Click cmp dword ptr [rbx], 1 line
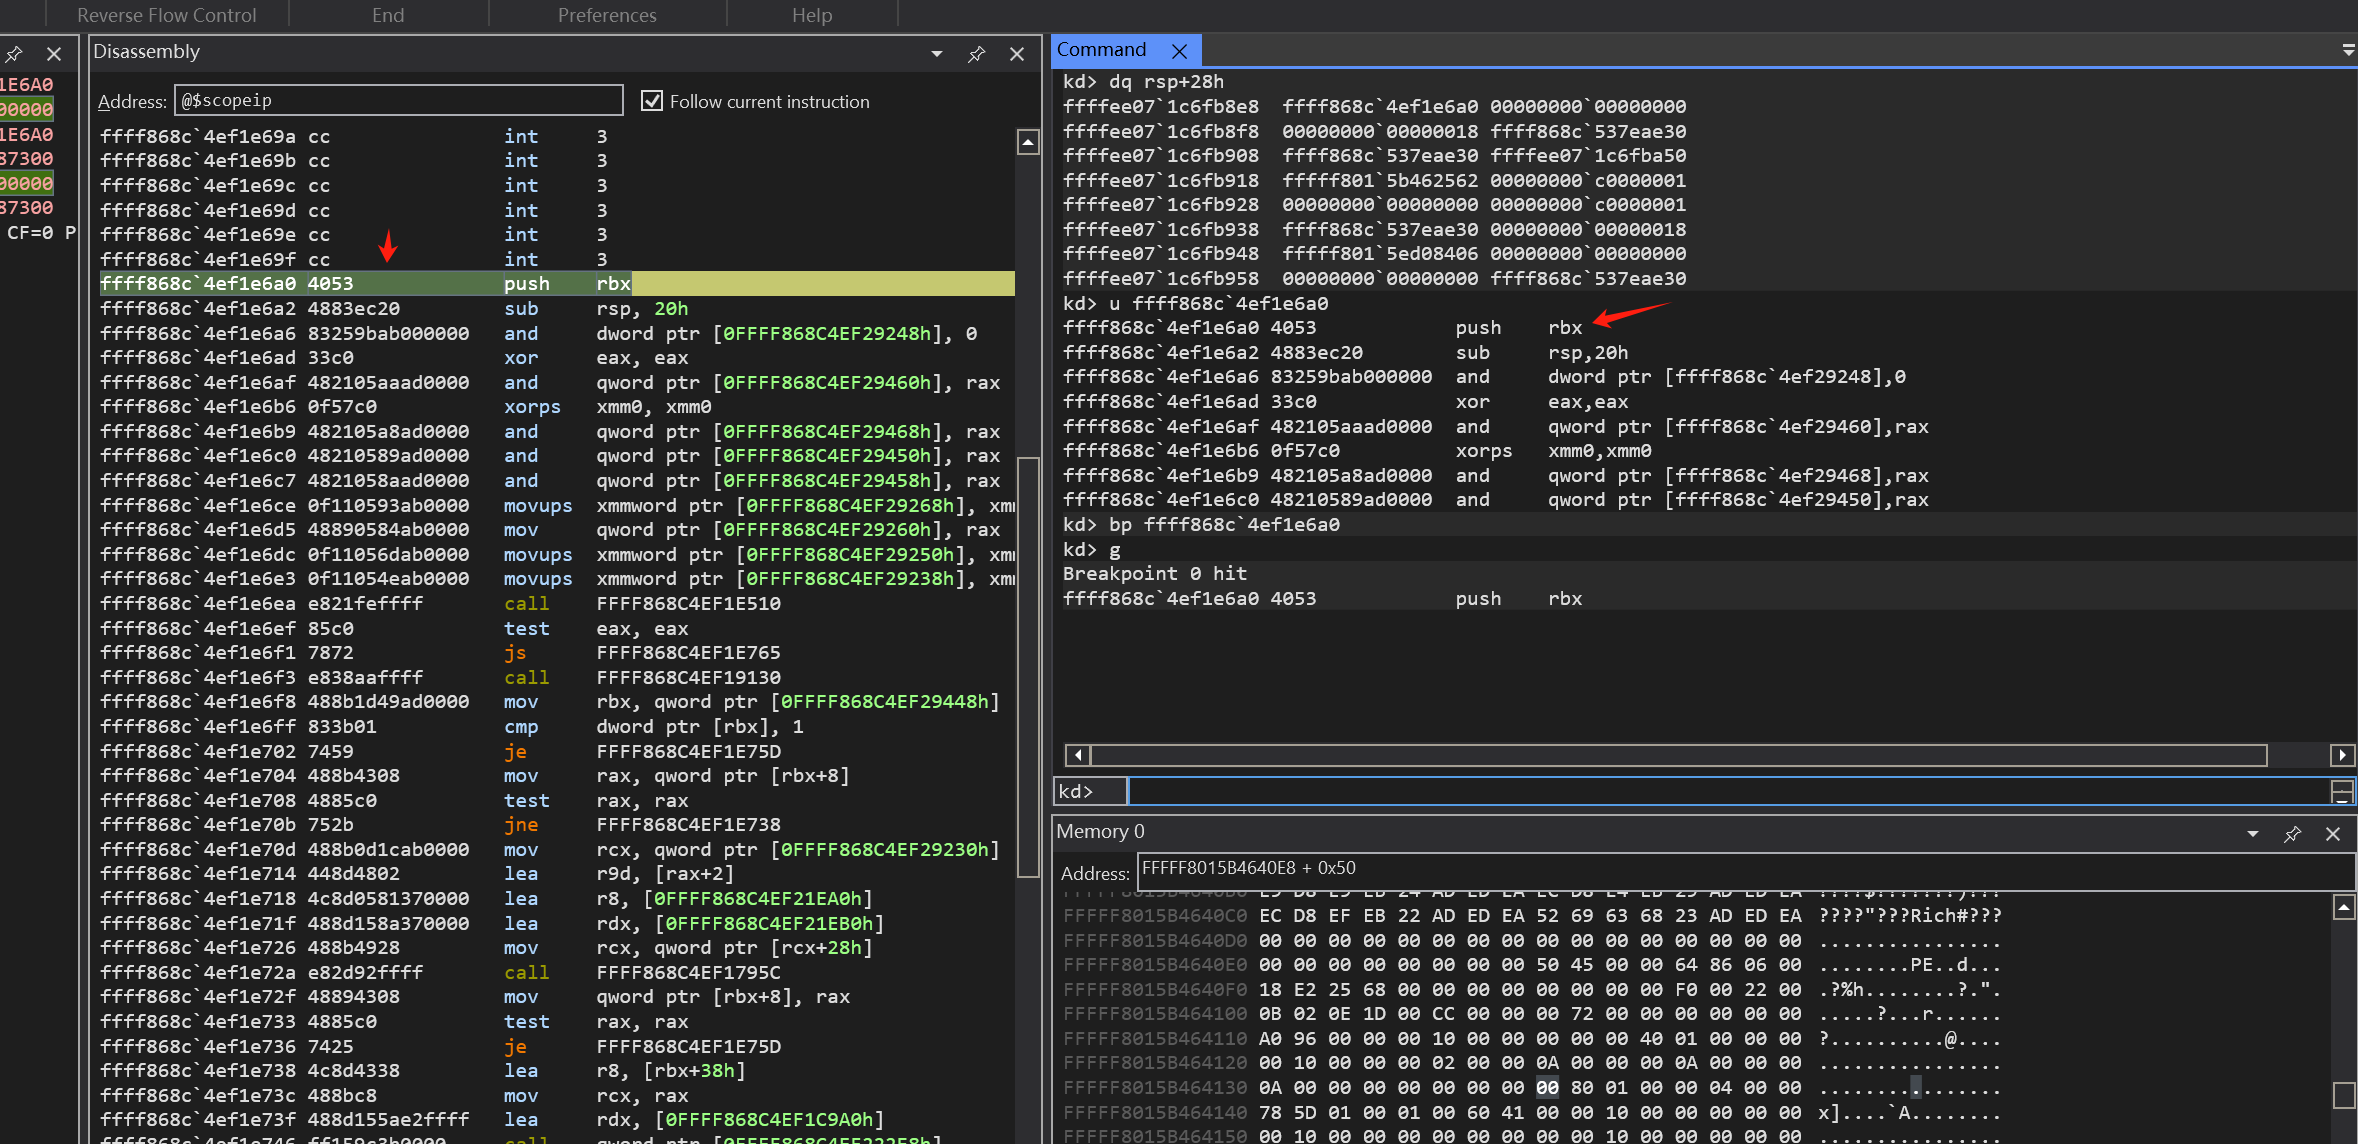This screenshot has height=1144, width=2358. 556,727
